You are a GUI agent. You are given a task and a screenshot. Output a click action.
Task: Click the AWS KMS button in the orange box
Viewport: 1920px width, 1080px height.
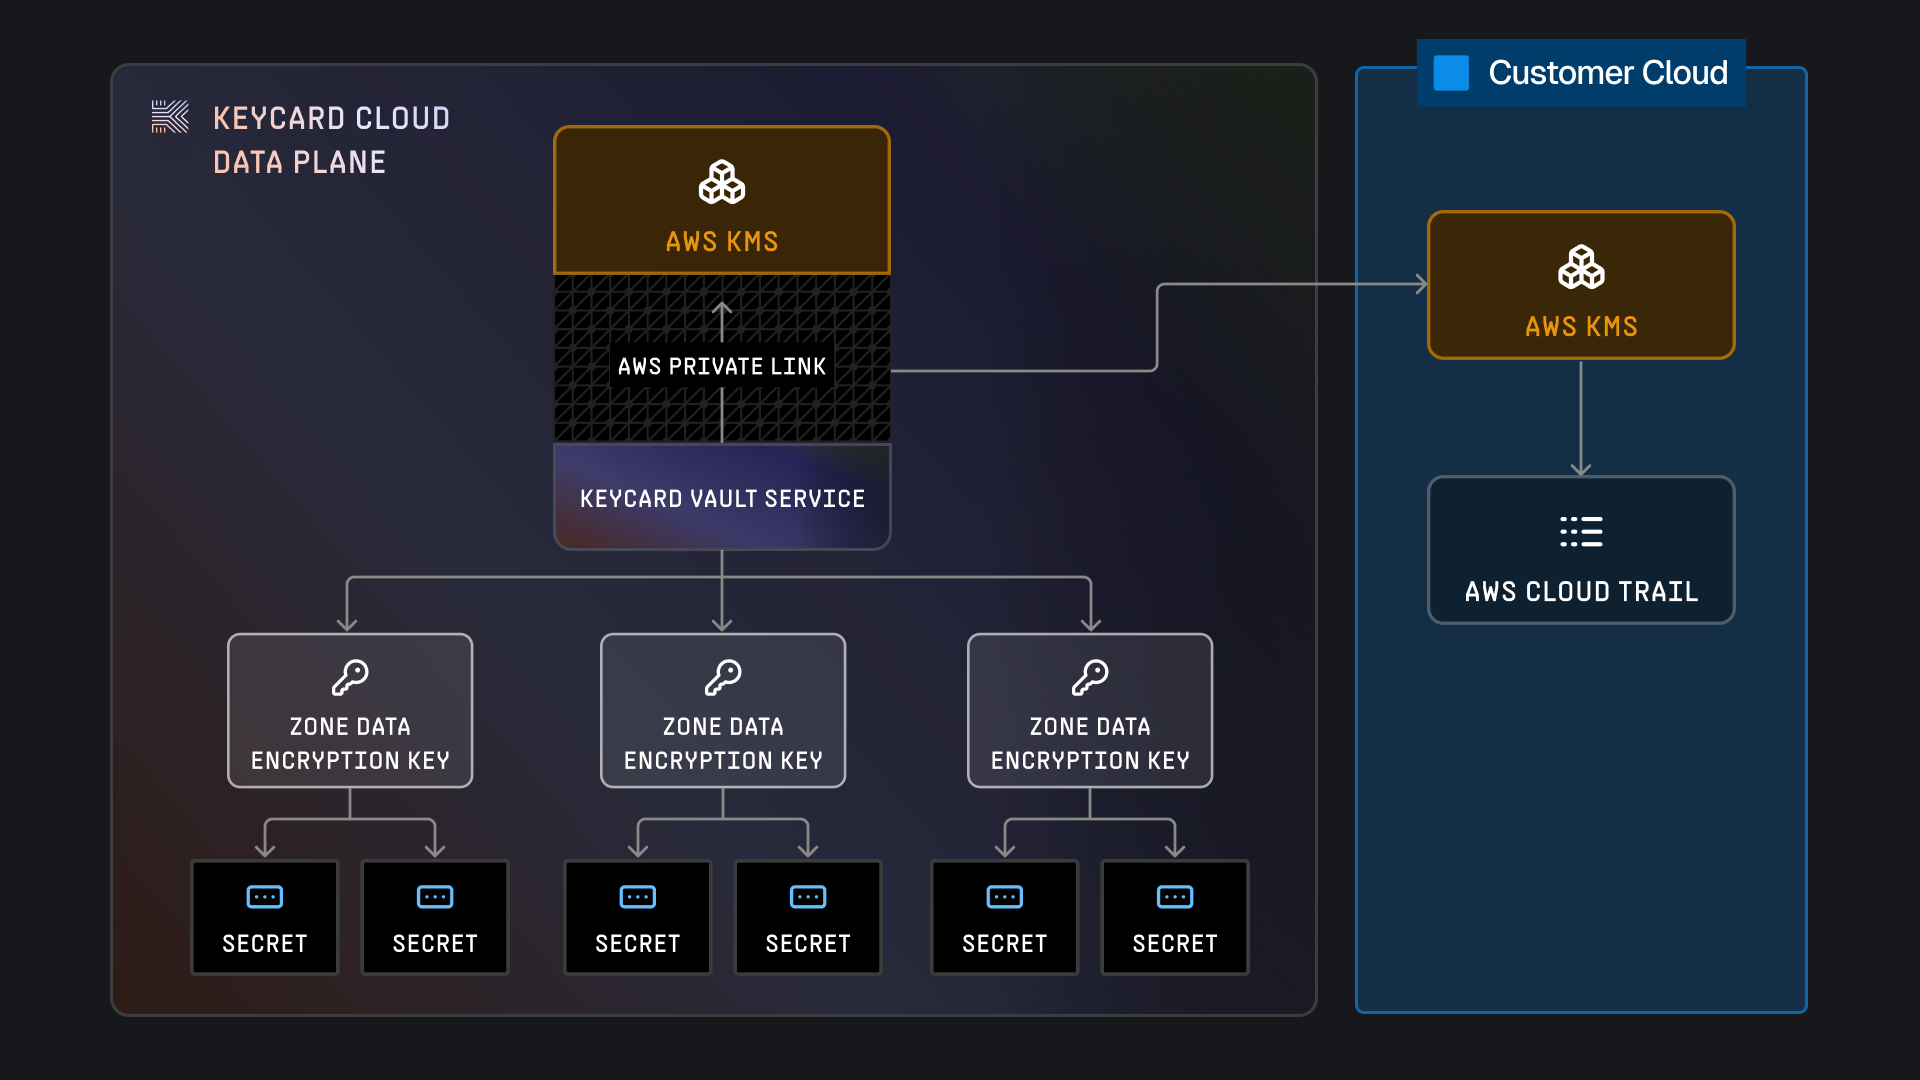point(722,240)
